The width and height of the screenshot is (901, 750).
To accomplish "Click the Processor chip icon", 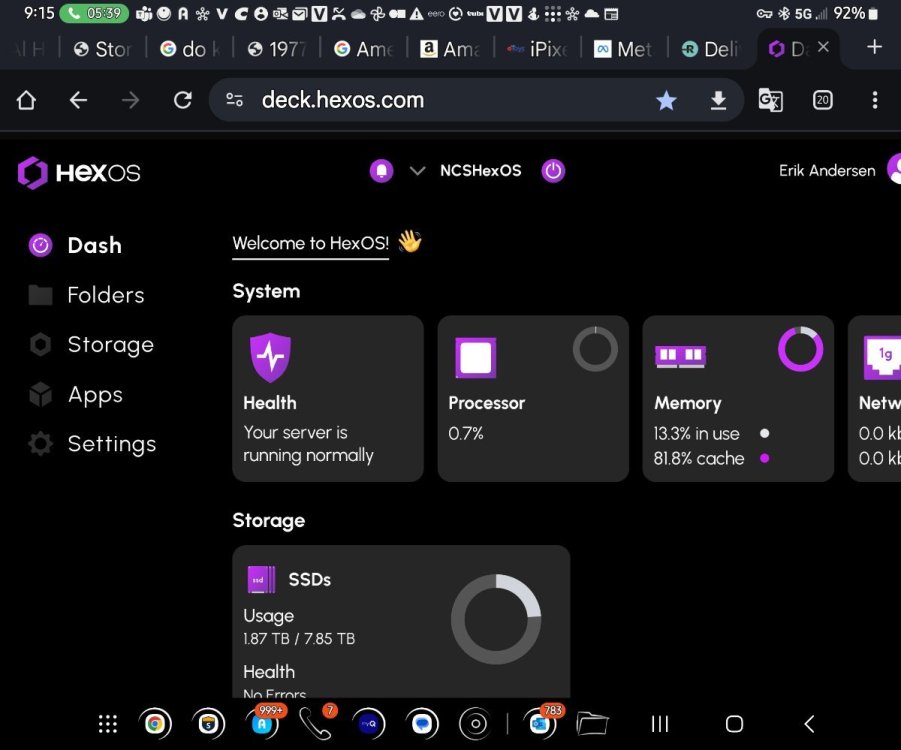I will (x=475, y=357).
